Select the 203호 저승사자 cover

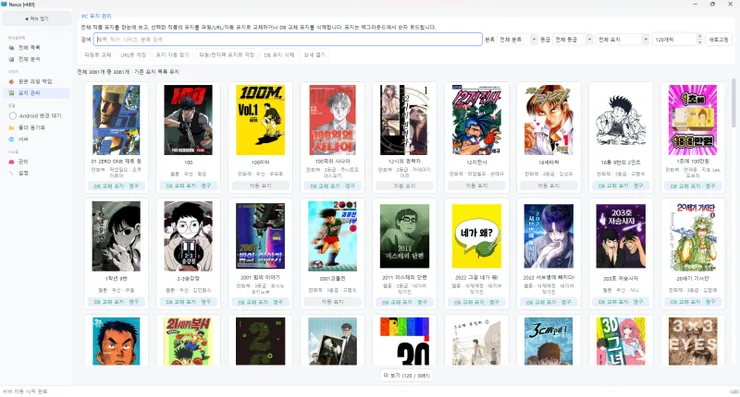click(x=621, y=236)
